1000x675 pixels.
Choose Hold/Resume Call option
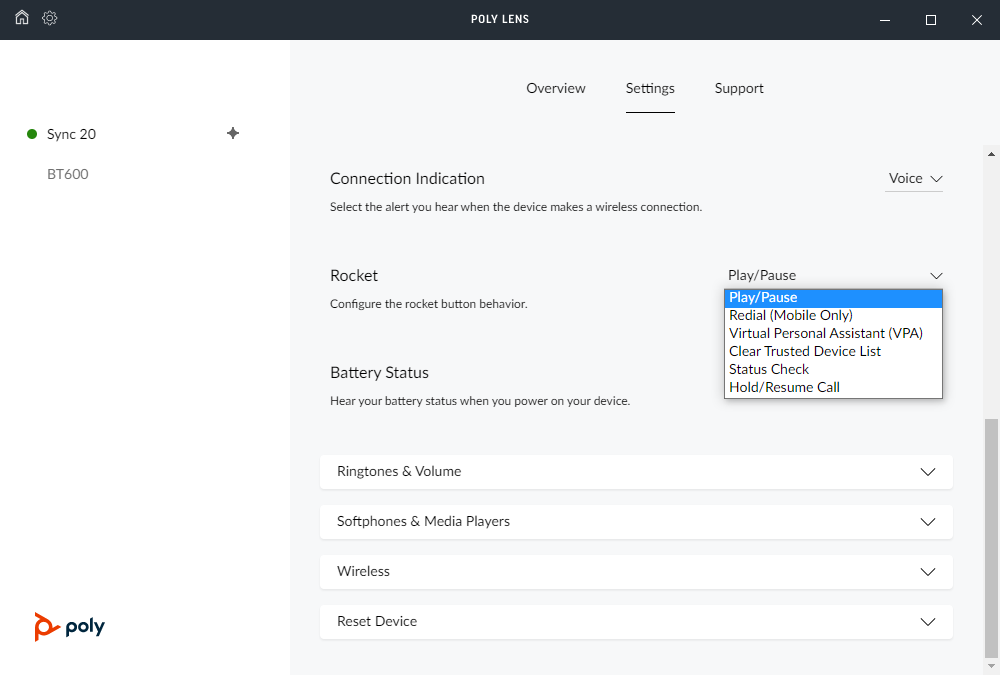tap(833, 387)
